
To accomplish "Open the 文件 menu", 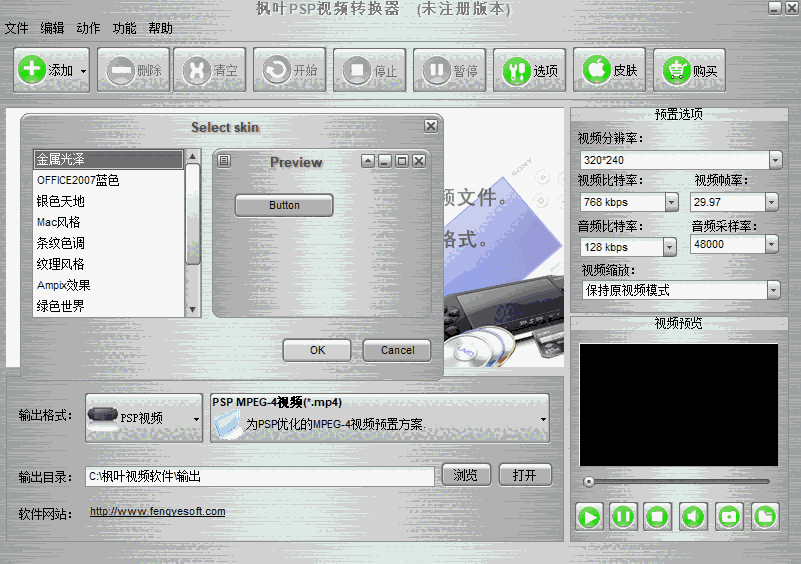I will point(16,28).
